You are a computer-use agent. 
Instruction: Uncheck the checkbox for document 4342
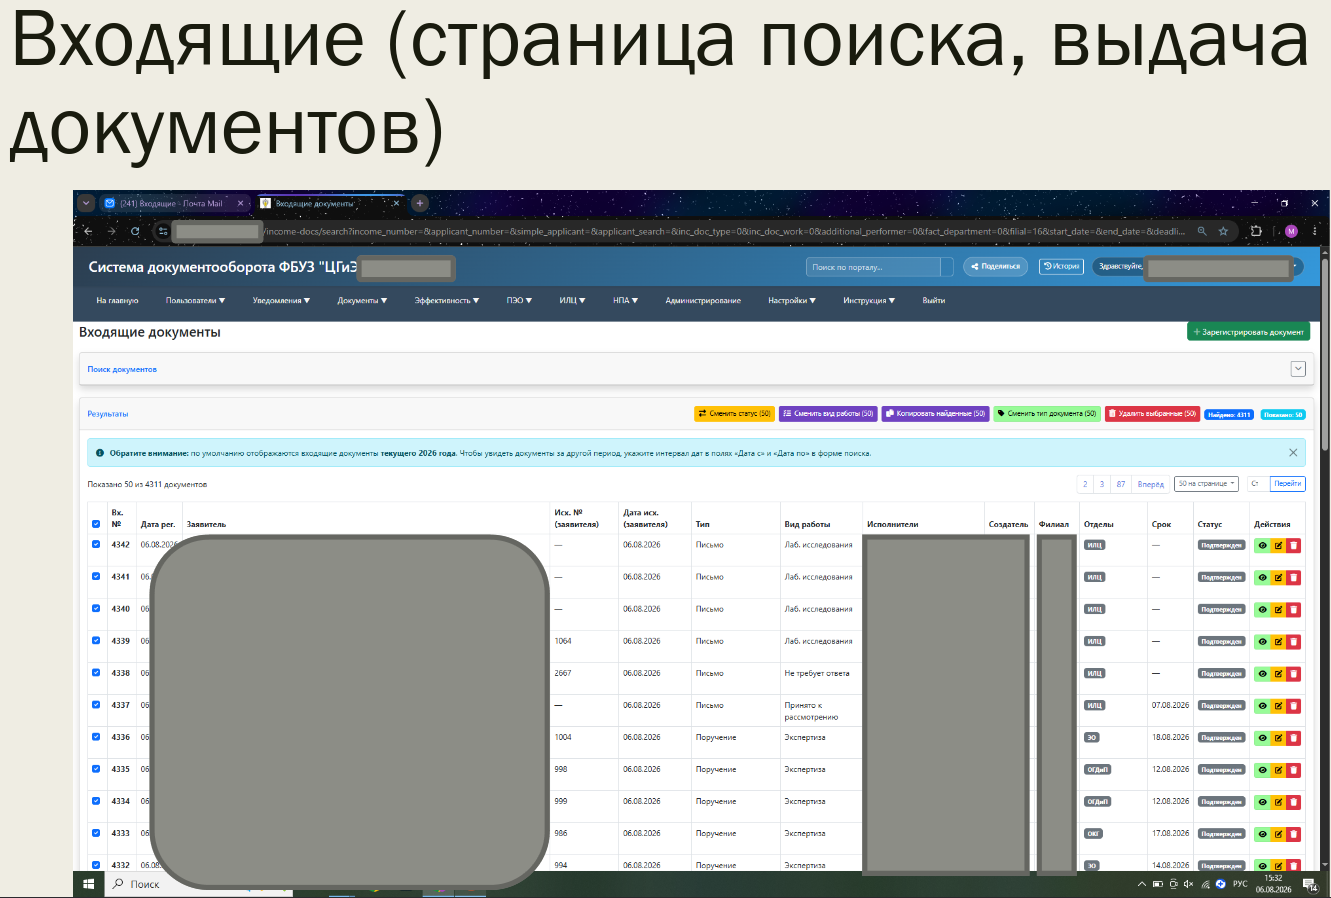pyautogui.click(x=96, y=545)
